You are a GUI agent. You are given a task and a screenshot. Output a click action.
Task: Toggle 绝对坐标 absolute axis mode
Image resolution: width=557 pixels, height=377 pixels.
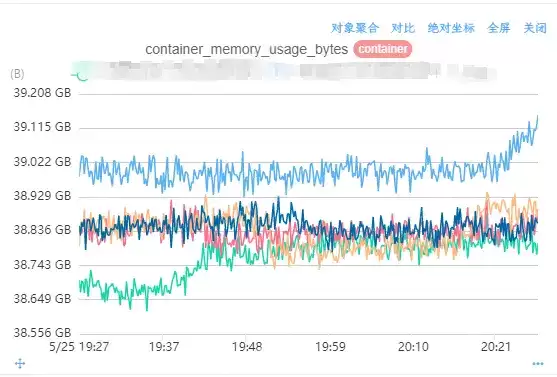coord(451,28)
